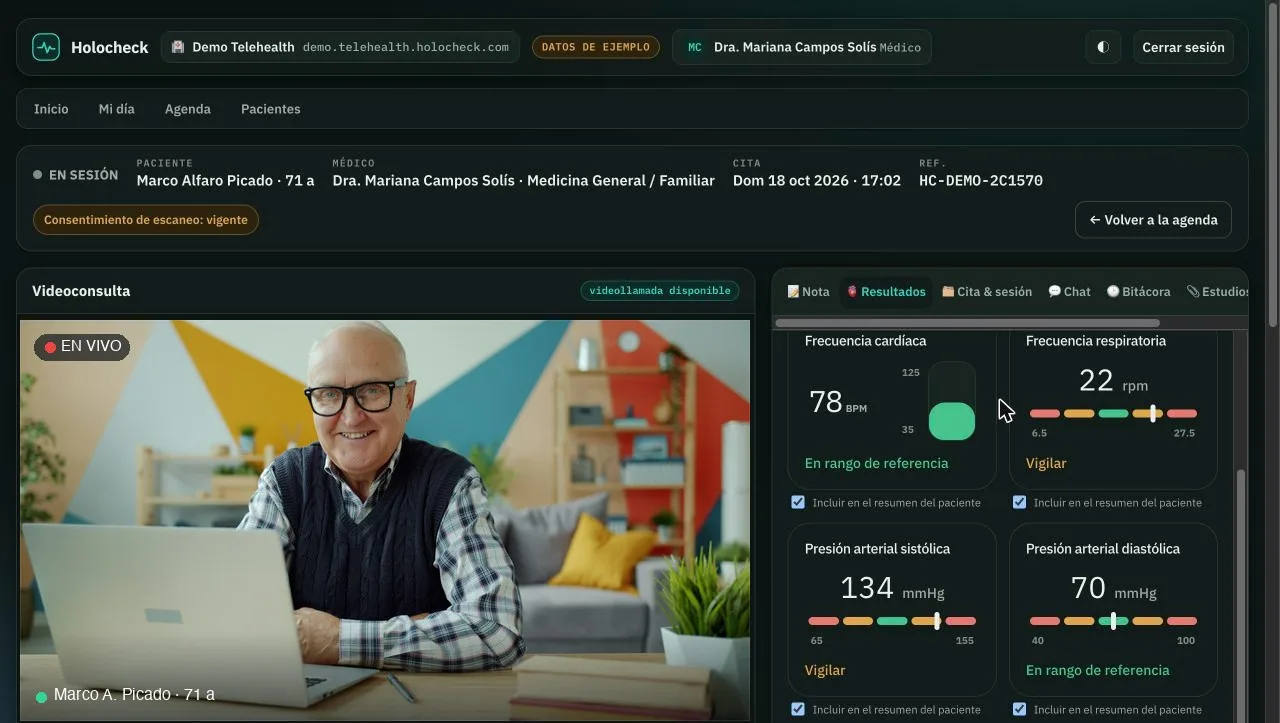This screenshot has height=723, width=1280.
Task: Toggle systolic pressure's summary checkbox
Action: coord(798,709)
